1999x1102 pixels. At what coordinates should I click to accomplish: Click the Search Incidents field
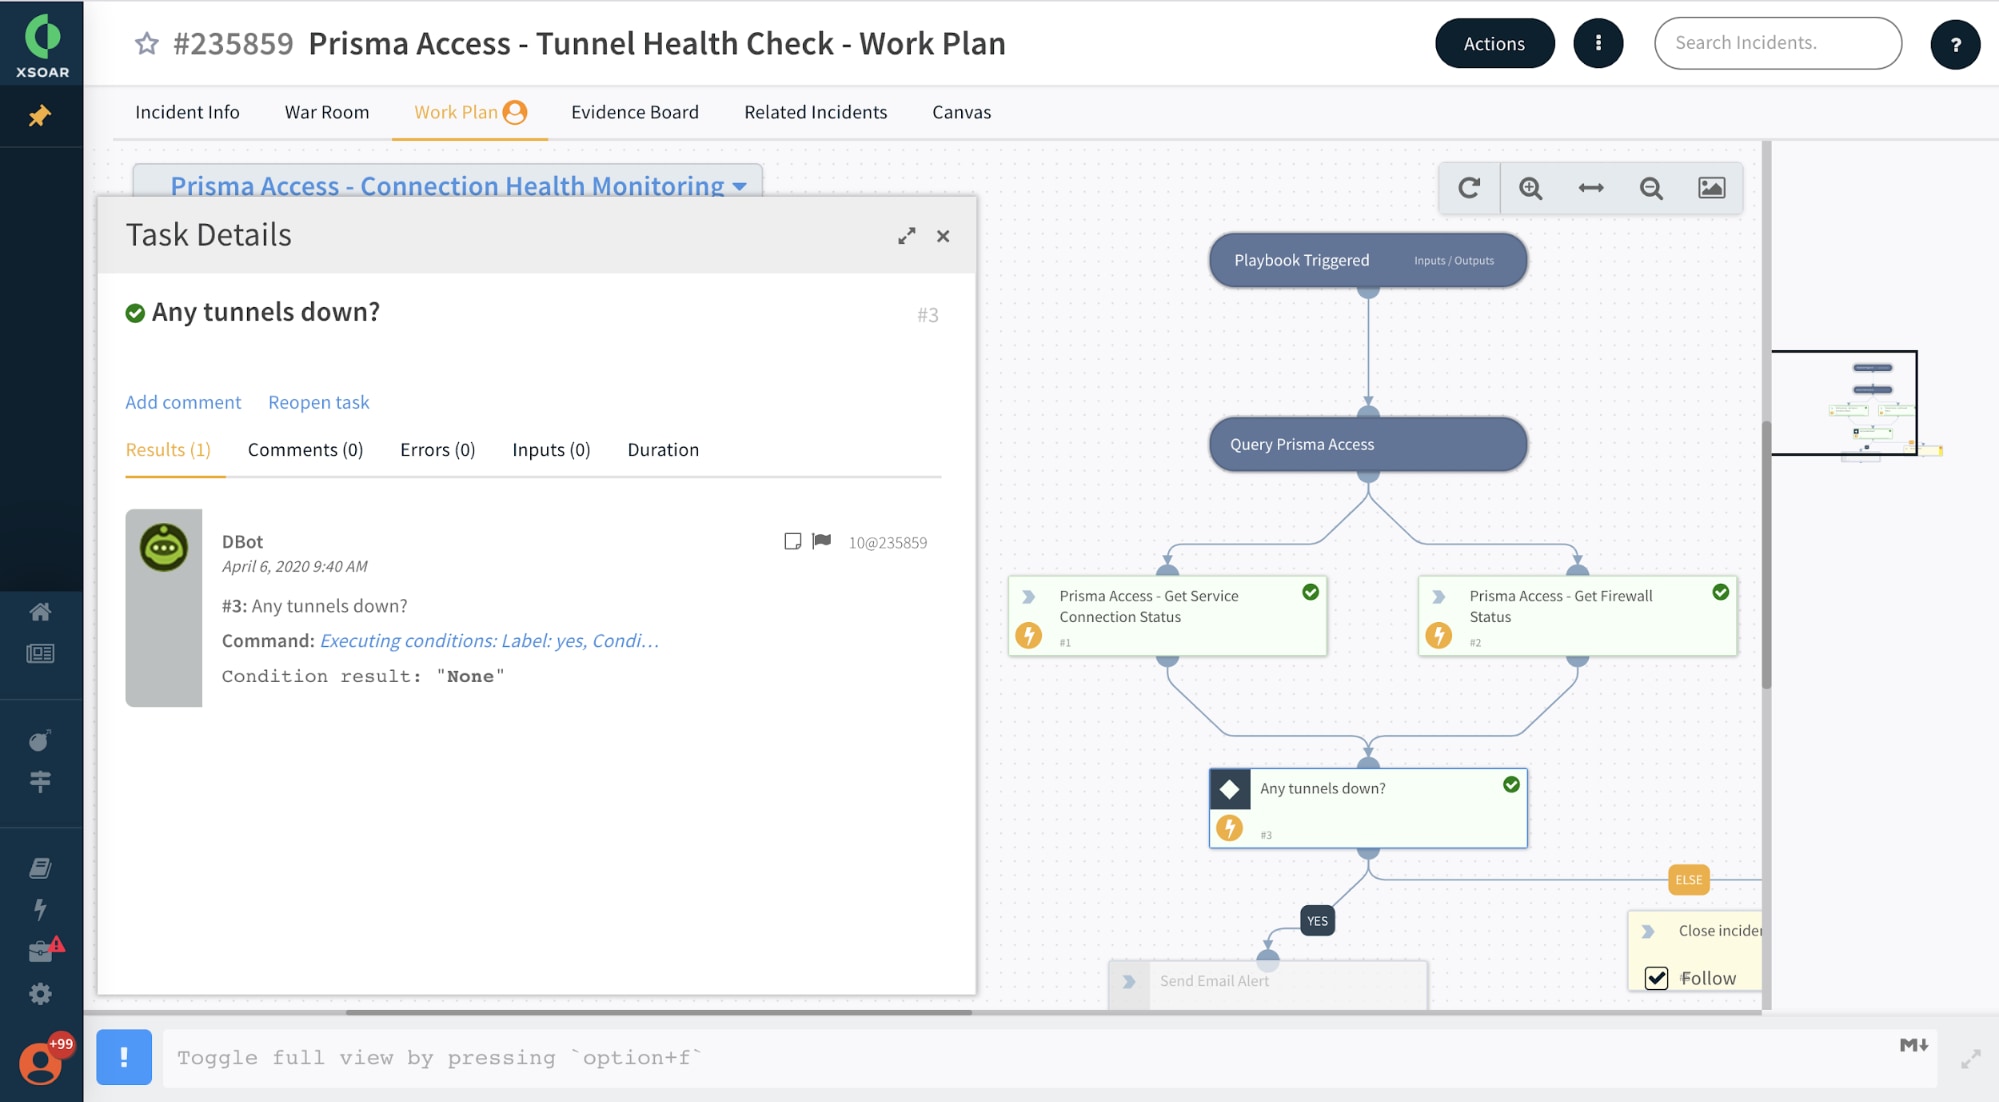1778,43
